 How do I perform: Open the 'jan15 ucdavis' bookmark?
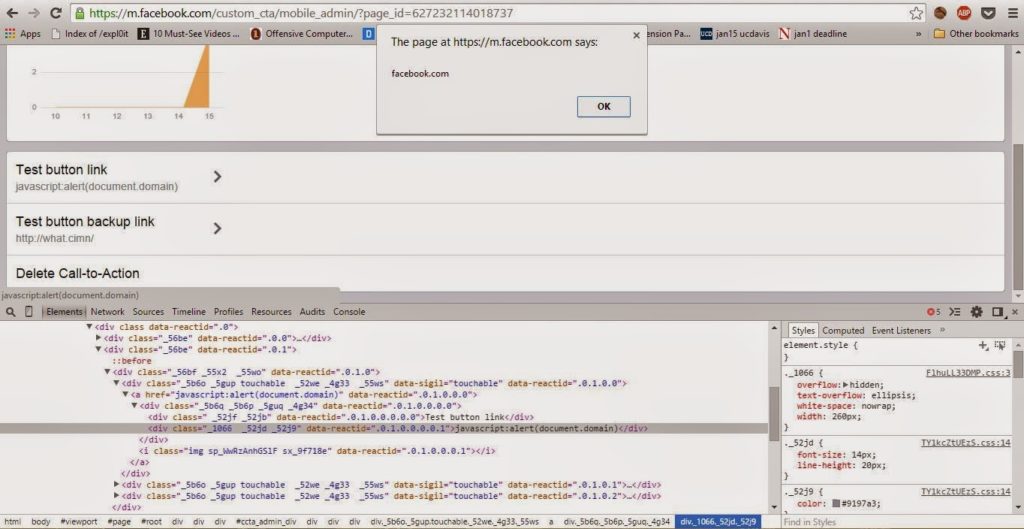pos(735,34)
